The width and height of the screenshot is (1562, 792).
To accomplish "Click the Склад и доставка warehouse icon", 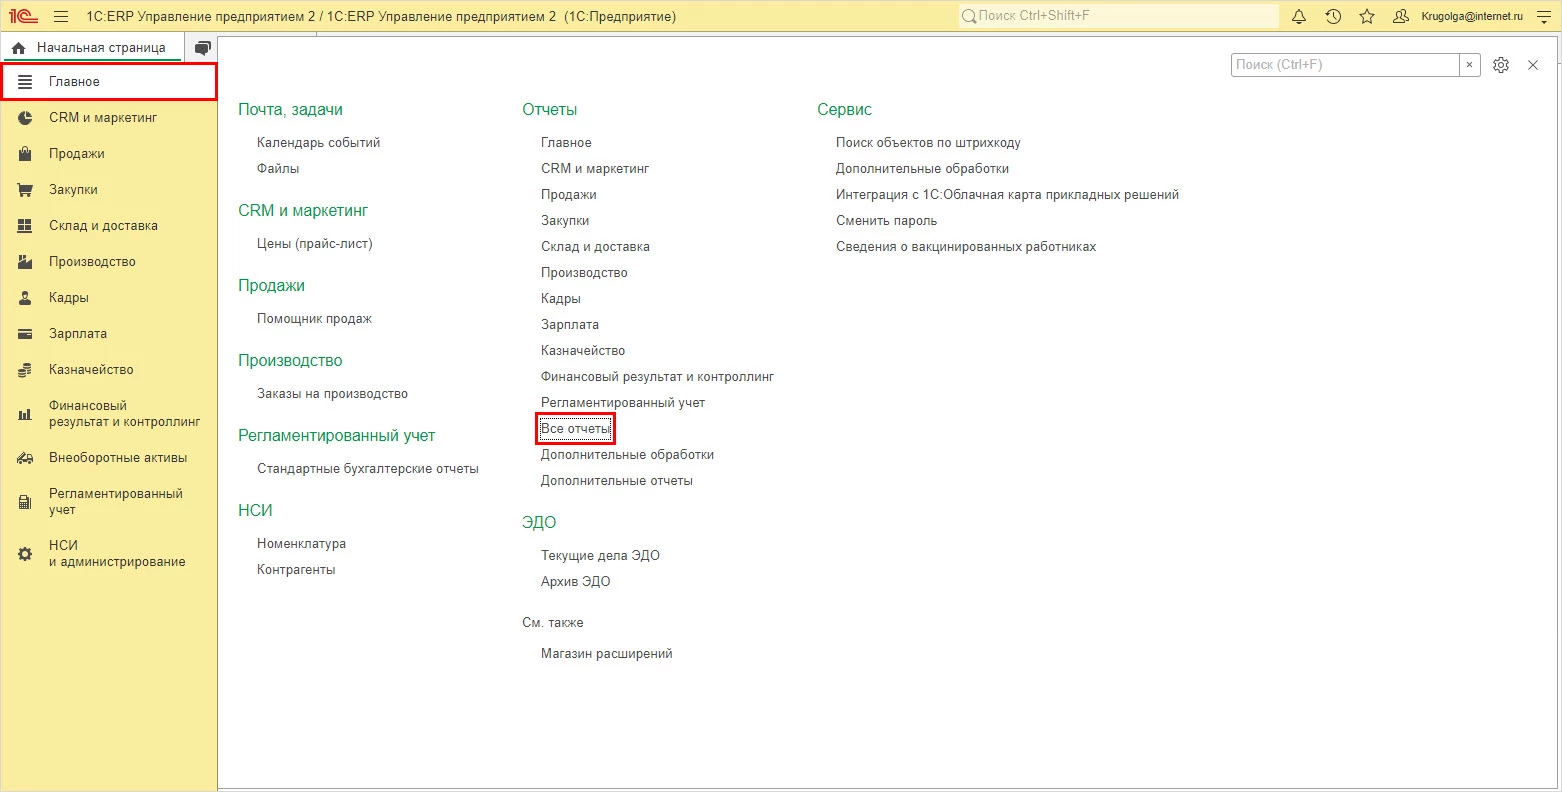I will (25, 226).
